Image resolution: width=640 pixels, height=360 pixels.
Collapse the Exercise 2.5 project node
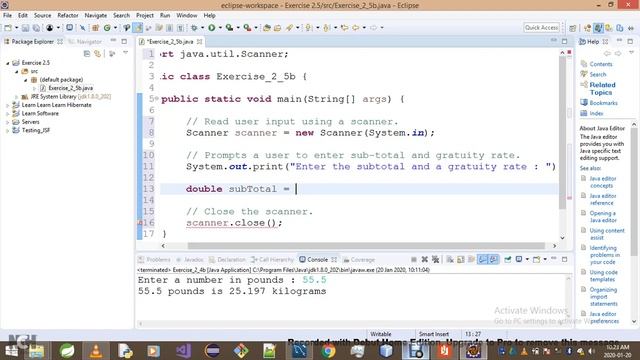click(x=7, y=63)
